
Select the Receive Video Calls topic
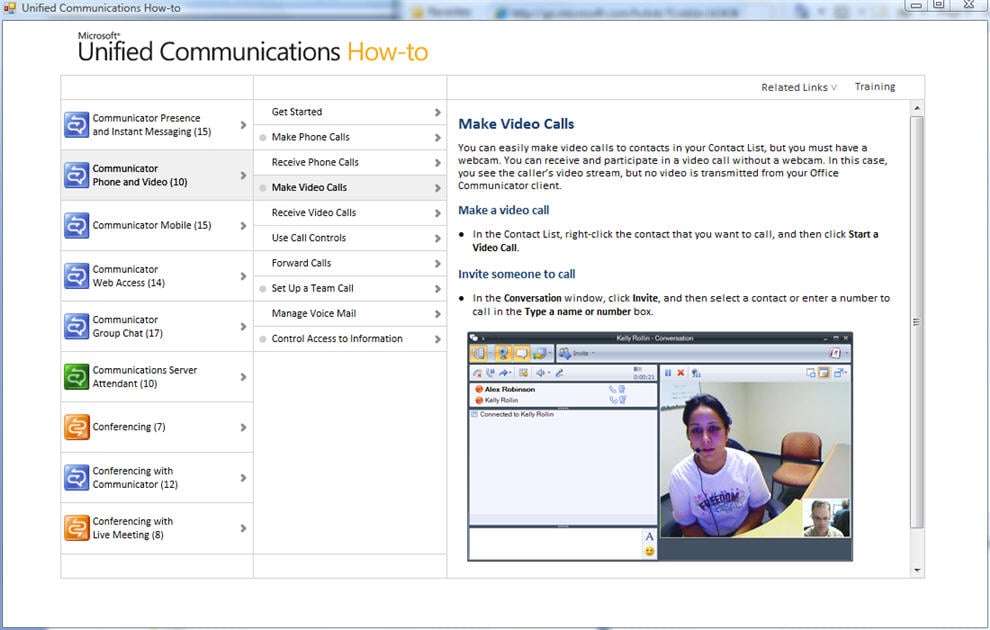[313, 212]
